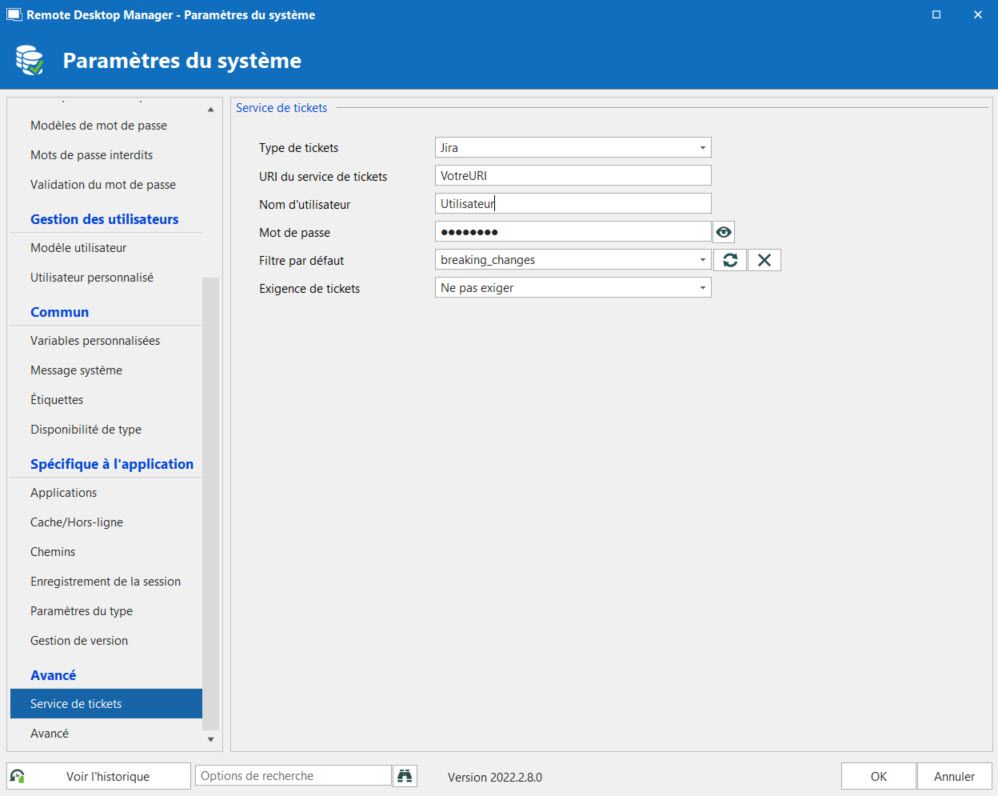Click the refresh icon beside default filter
This screenshot has height=796, width=998.
coord(729,260)
